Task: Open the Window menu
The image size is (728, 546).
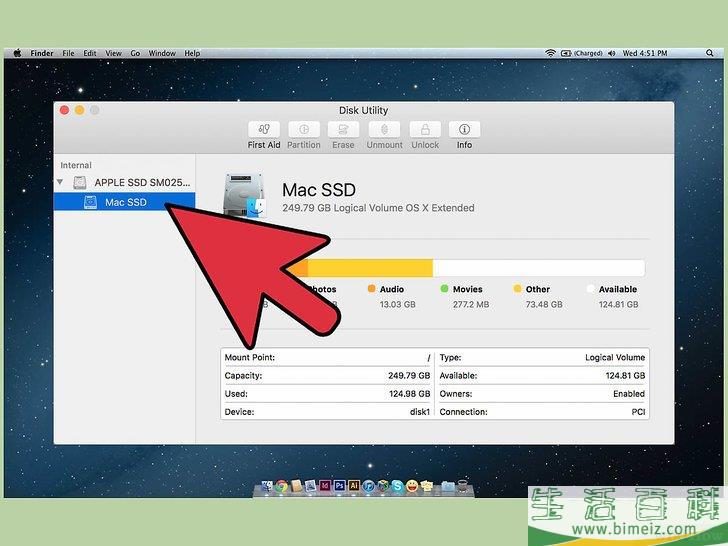Action: tap(162, 53)
